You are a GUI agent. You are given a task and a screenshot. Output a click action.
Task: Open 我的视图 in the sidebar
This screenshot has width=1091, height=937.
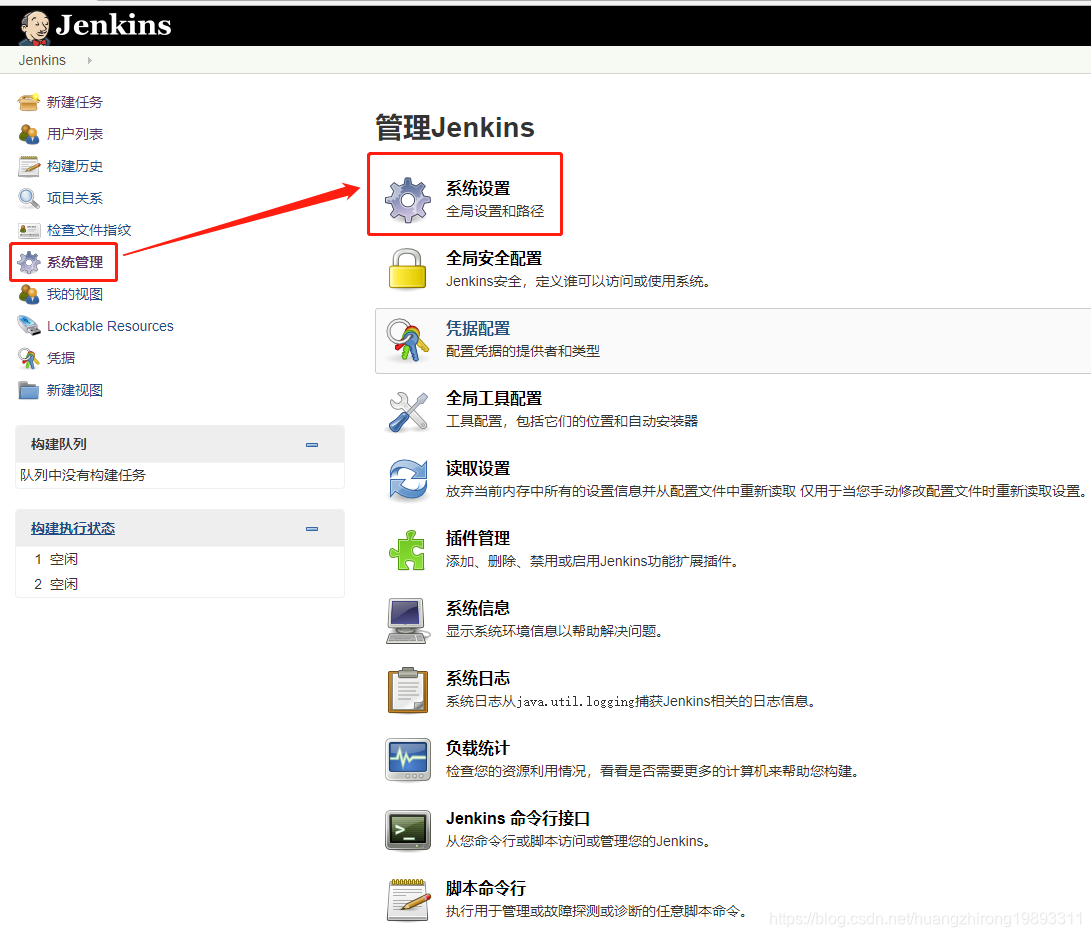[x=74, y=294]
